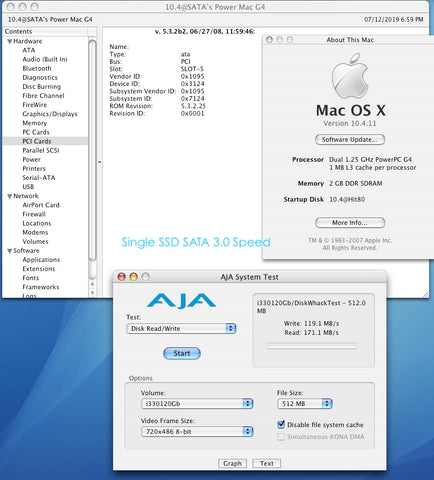Image resolution: width=434 pixels, height=480 pixels.
Task: Toggle Disable file system cache checkbox
Action: click(281, 425)
